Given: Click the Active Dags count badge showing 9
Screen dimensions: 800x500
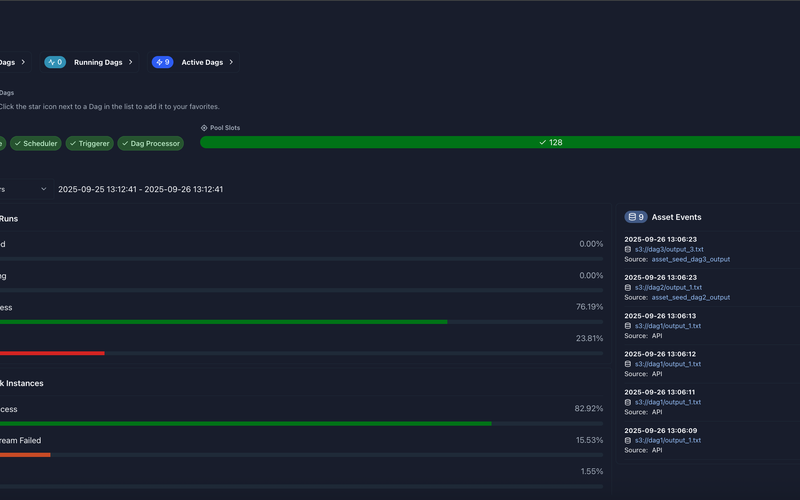Looking at the screenshot, I should pos(162,62).
